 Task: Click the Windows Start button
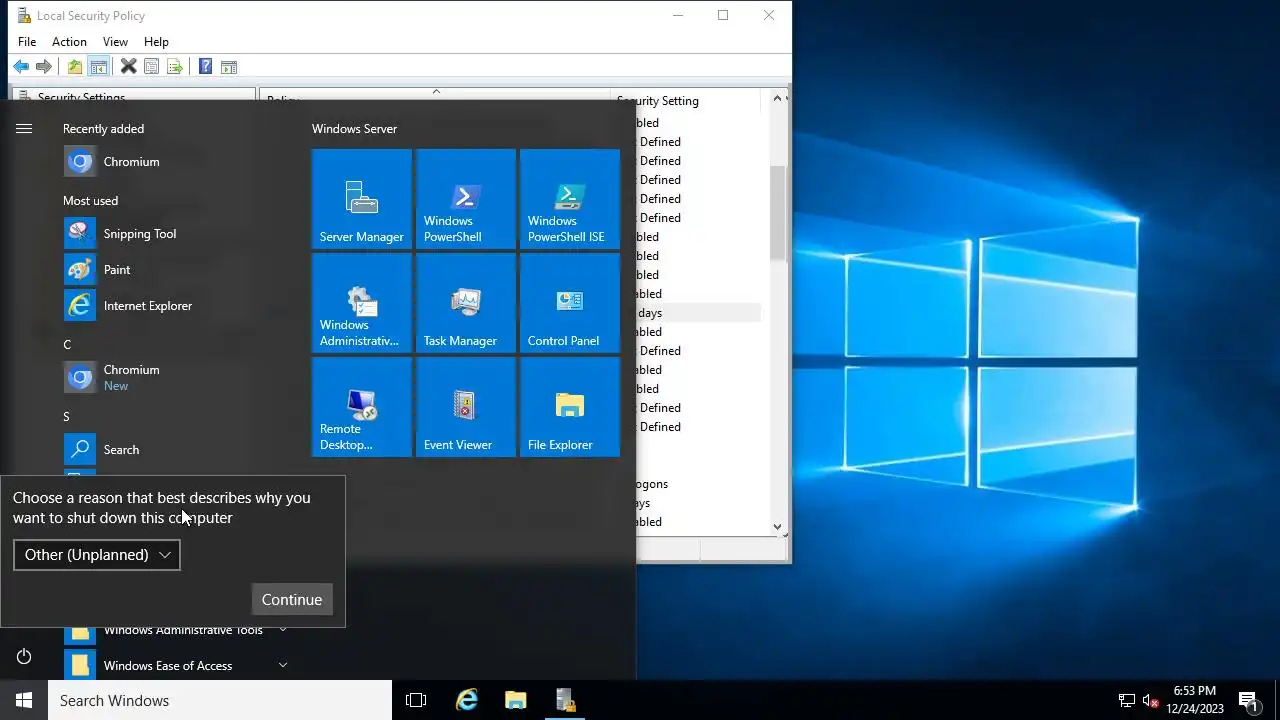pyautogui.click(x=24, y=700)
